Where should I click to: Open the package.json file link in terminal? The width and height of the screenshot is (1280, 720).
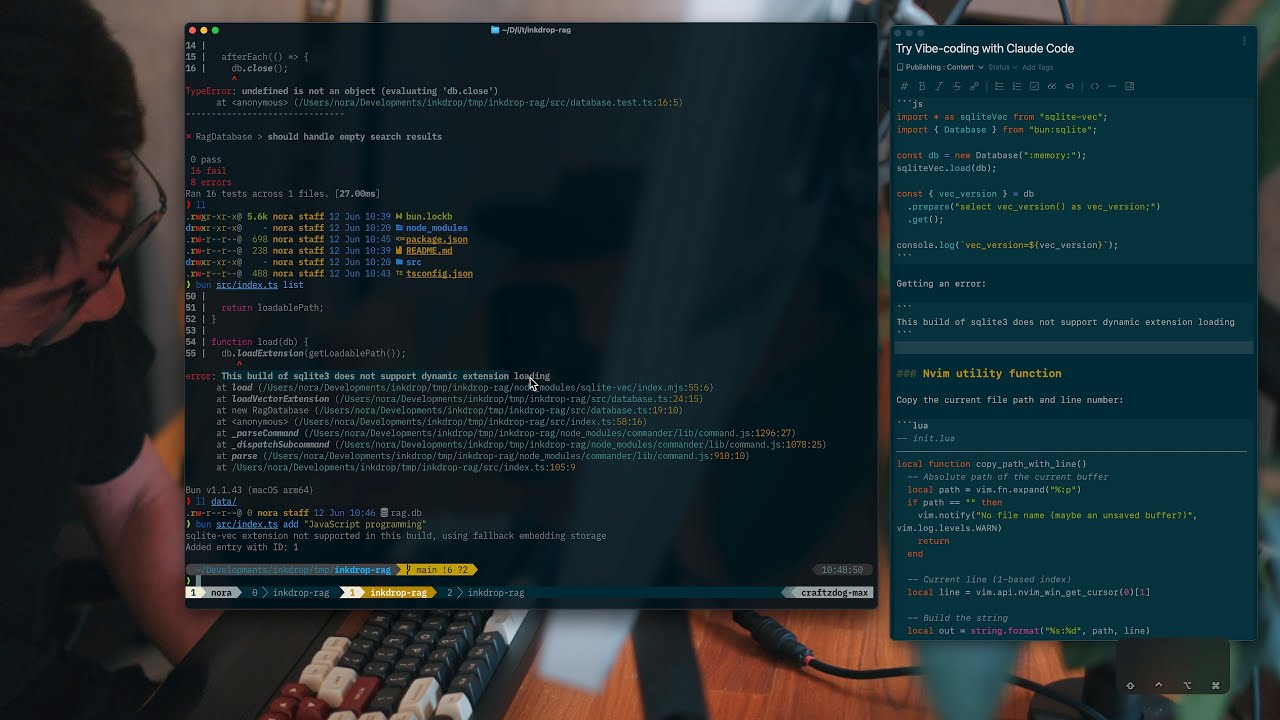point(437,240)
